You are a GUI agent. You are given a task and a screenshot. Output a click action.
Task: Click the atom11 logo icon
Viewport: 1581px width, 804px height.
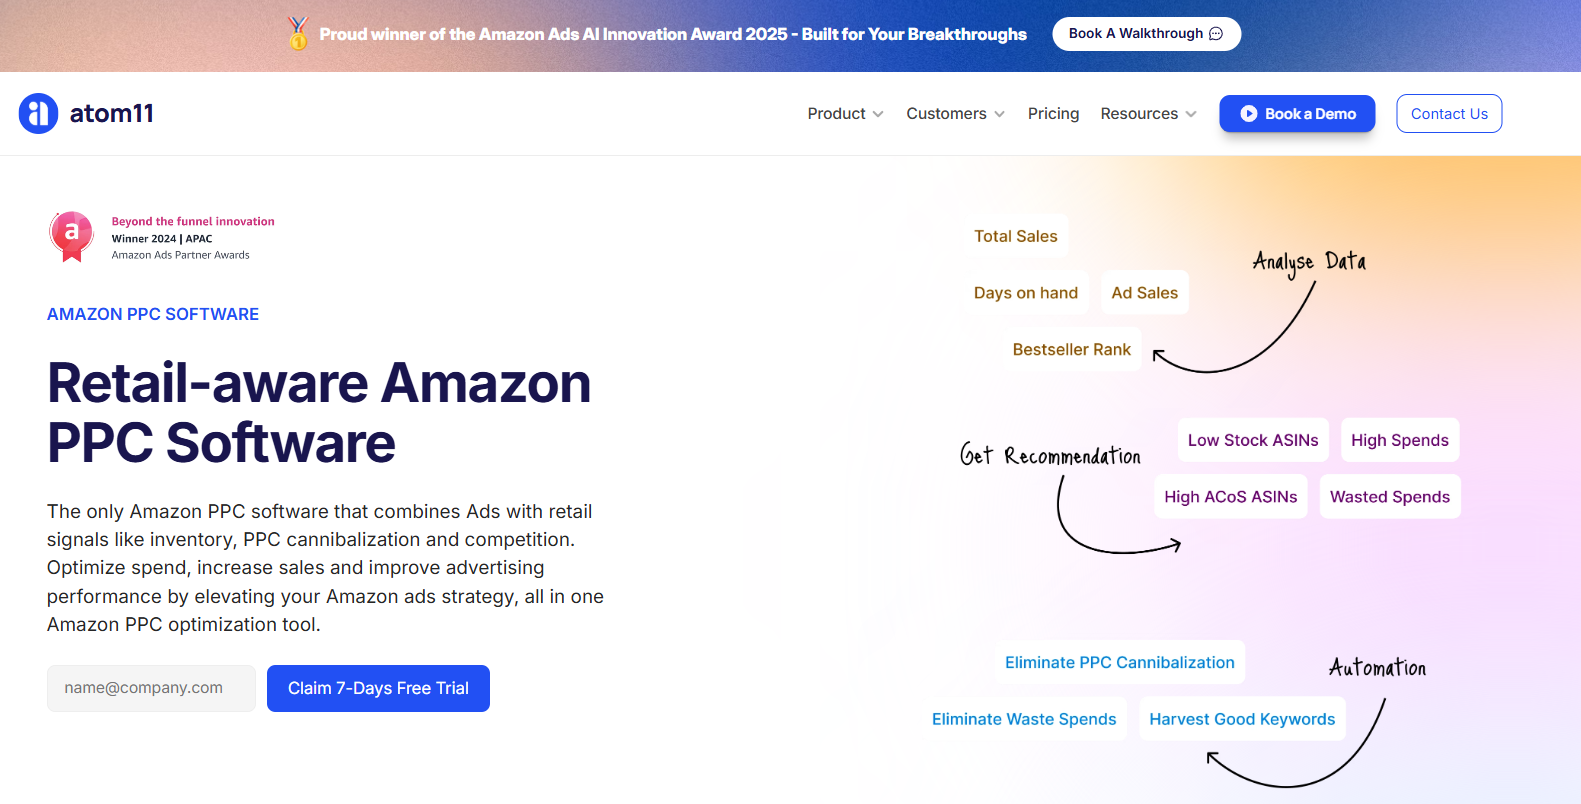pyautogui.click(x=38, y=113)
